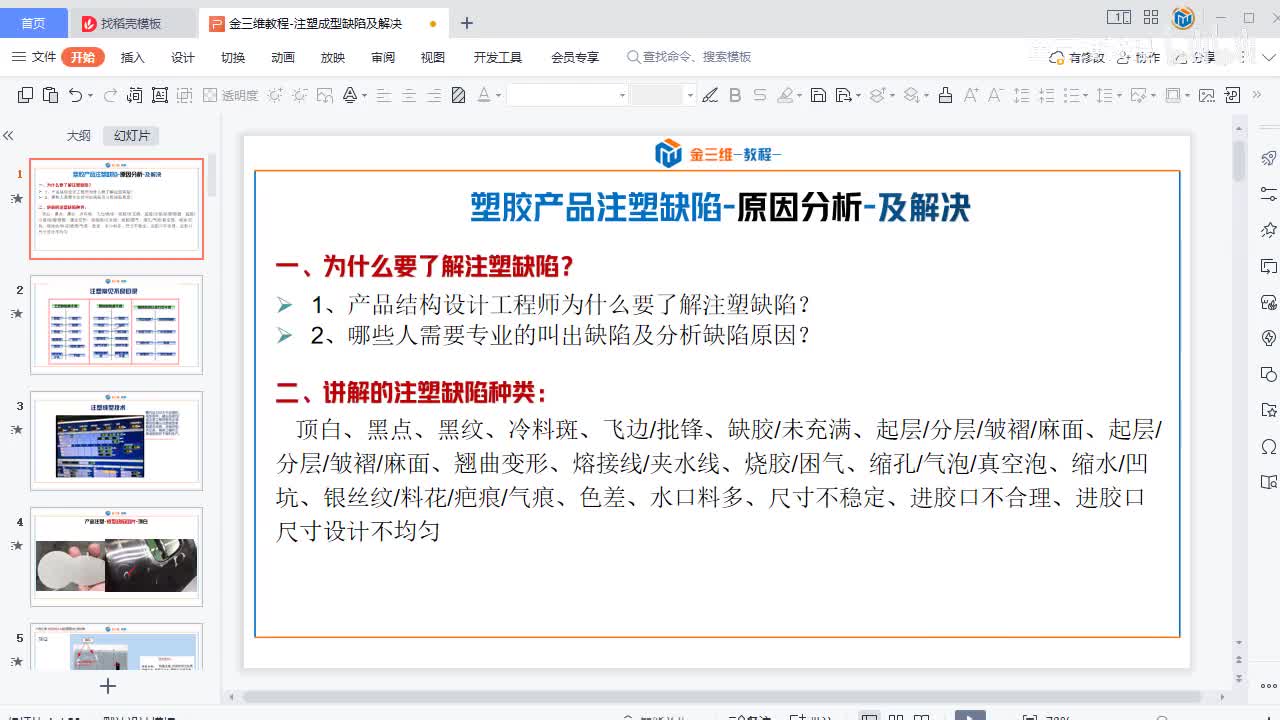
Task: Expand the save-as export dropdown arrow
Action: [x=858, y=95]
